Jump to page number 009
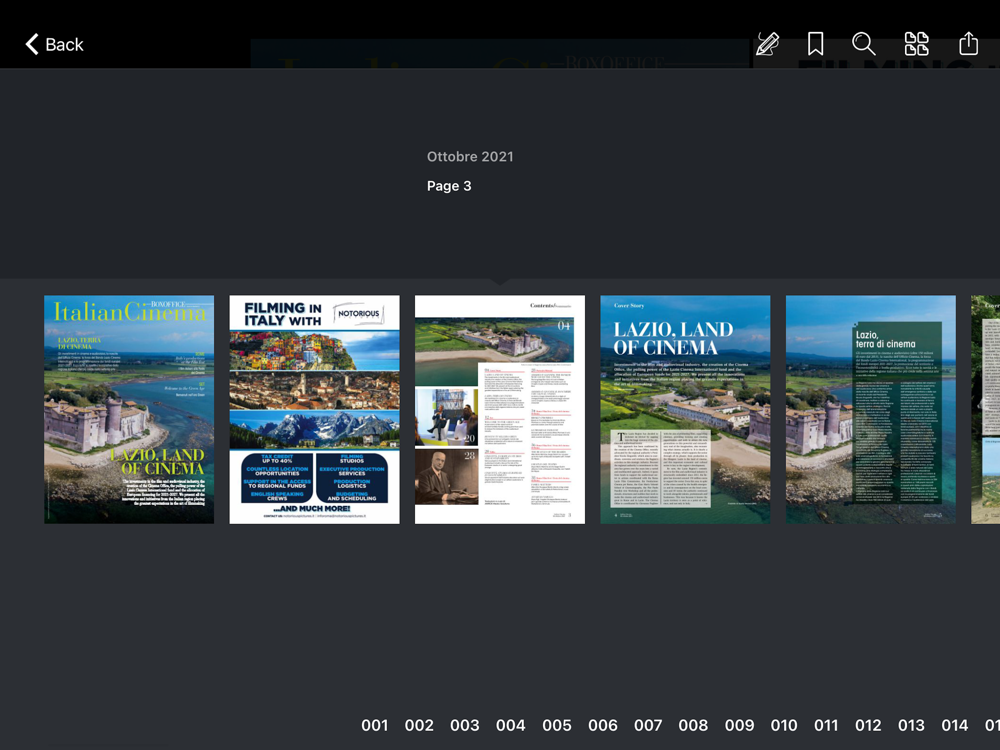Image resolution: width=1000 pixels, height=750 pixels. pyautogui.click(x=739, y=725)
